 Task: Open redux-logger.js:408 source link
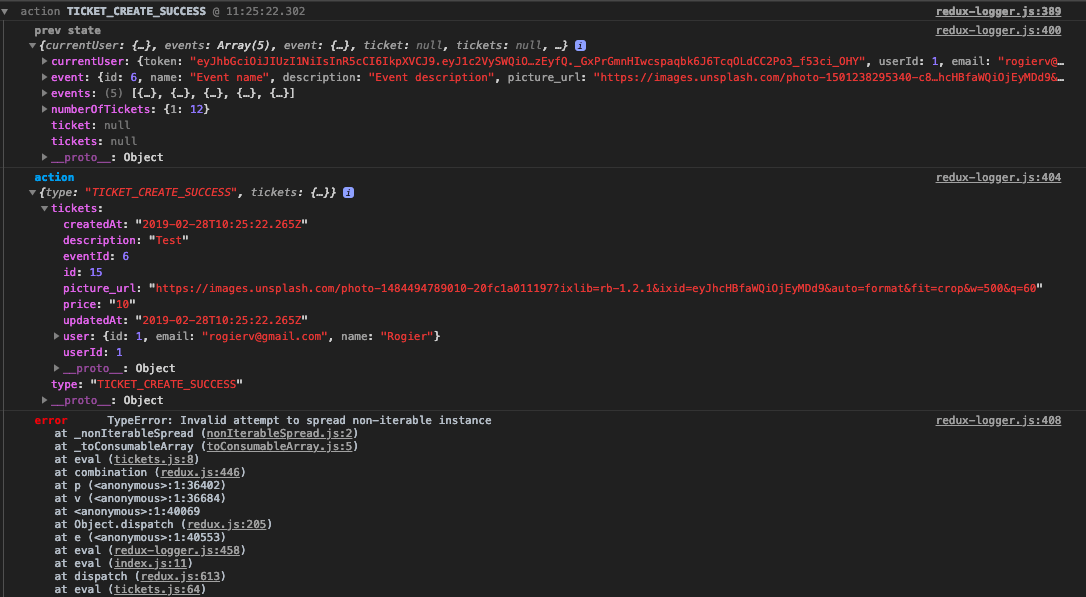(x=998, y=421)
